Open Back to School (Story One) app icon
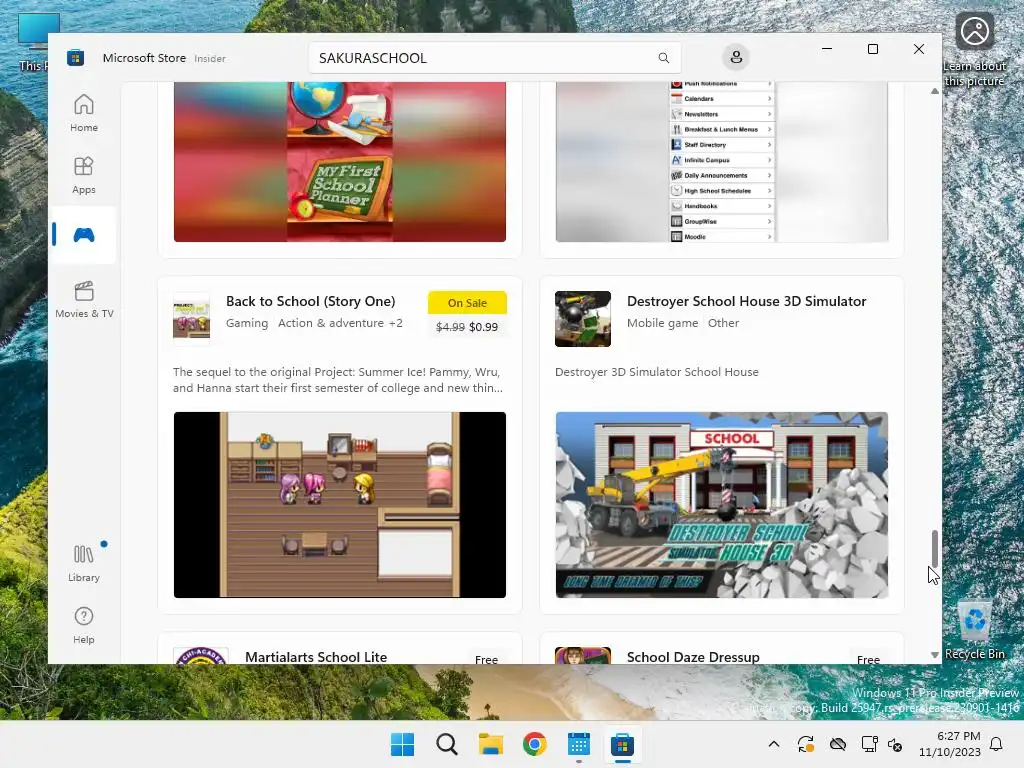Viewport: 1024px width, 768px height. (x=191, y=318)
